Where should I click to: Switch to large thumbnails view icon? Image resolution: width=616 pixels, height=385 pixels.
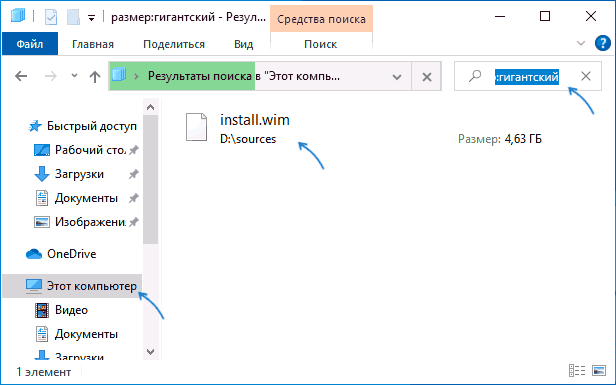pyautogui.click(x=599, y=370)
